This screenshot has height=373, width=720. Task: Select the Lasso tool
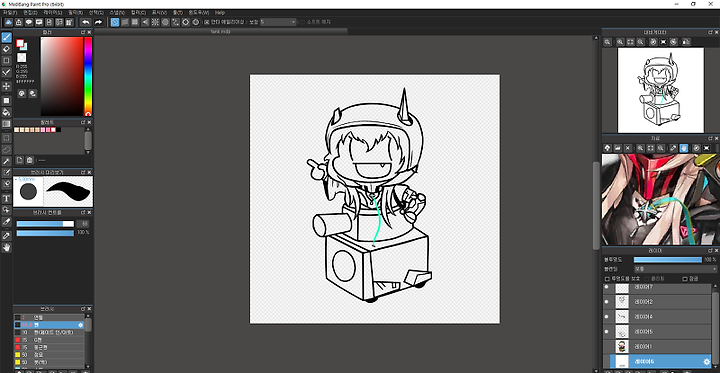6,149
